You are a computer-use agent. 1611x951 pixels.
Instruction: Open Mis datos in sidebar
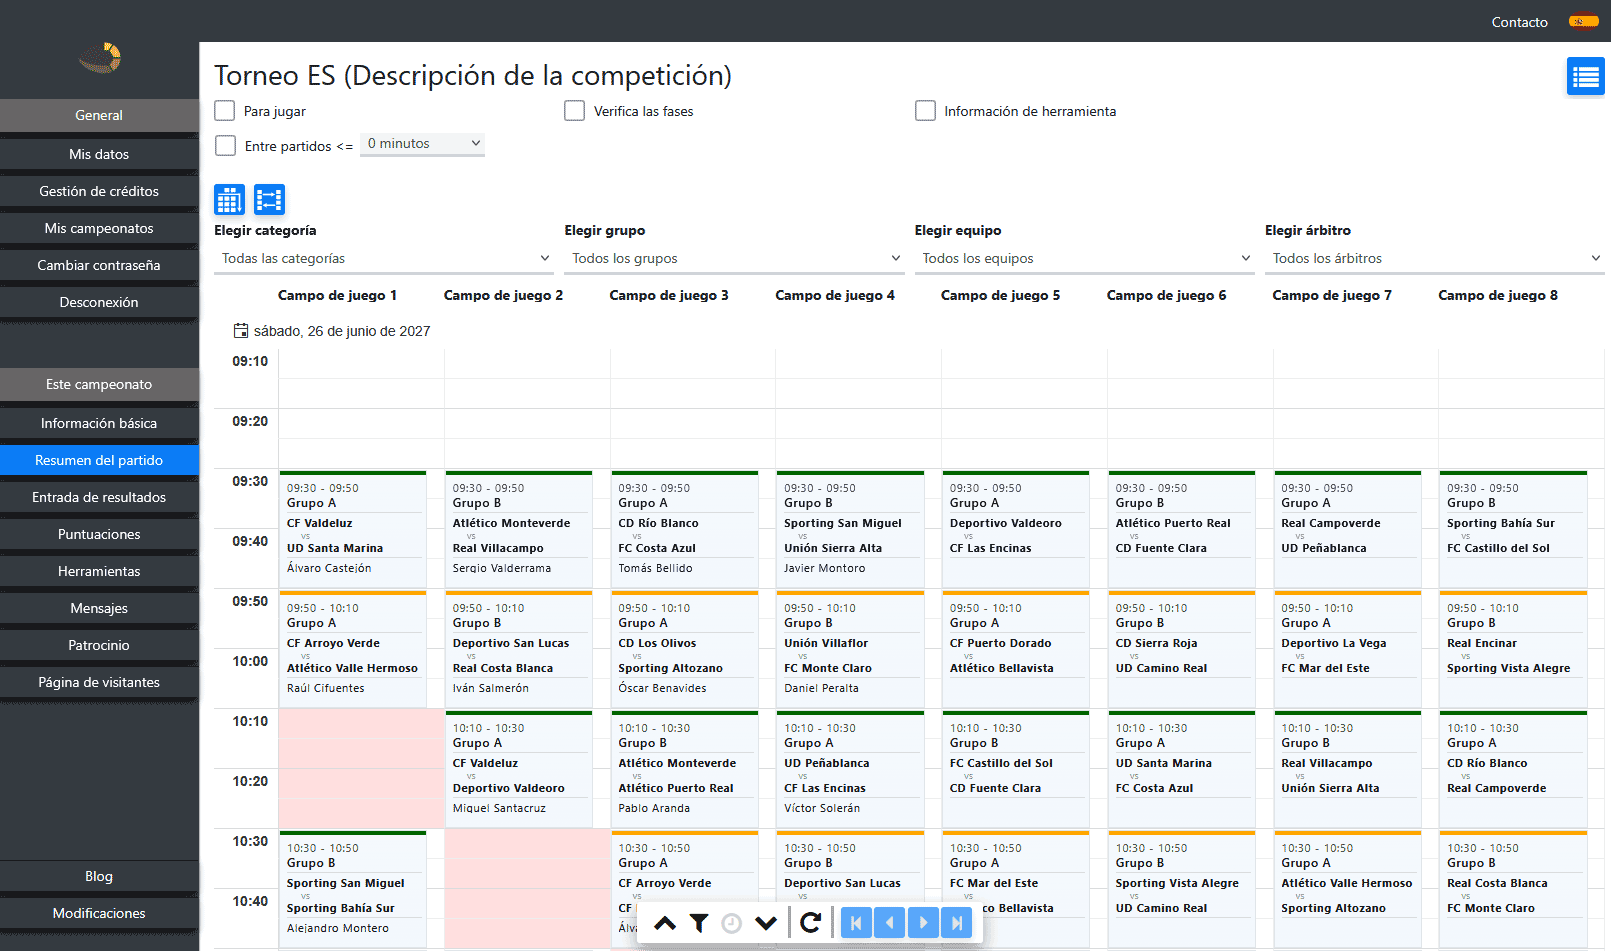(x=99, y=154)
